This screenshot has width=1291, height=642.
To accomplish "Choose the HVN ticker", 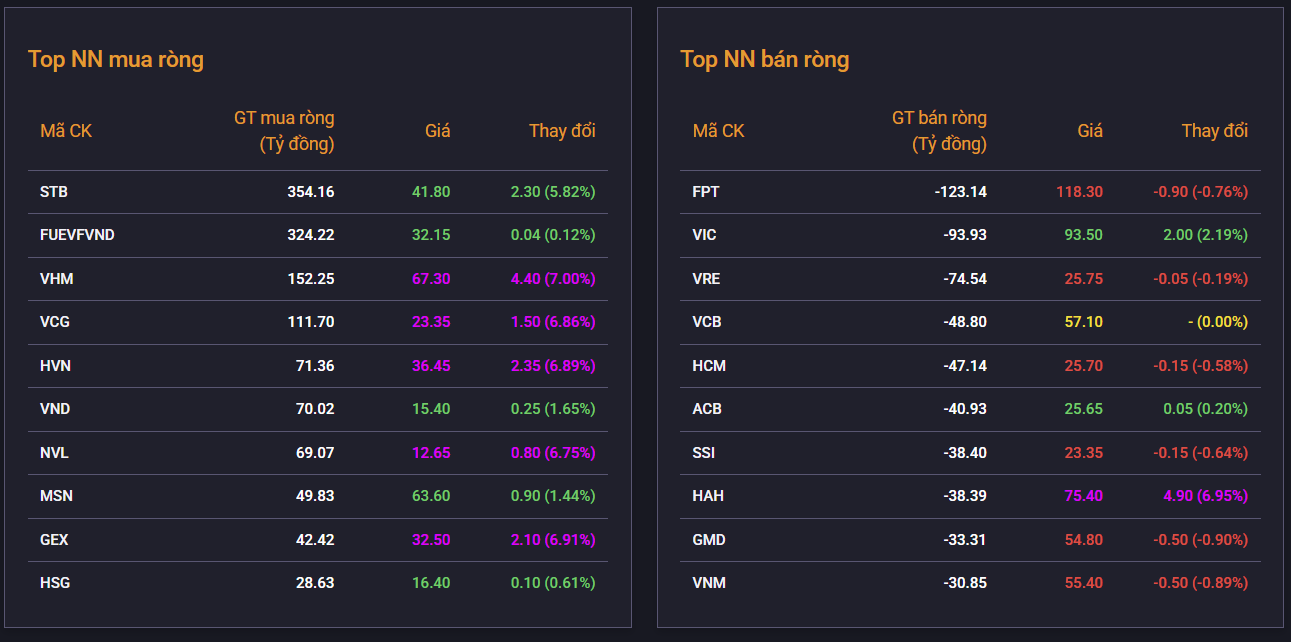I will [56, 366].
